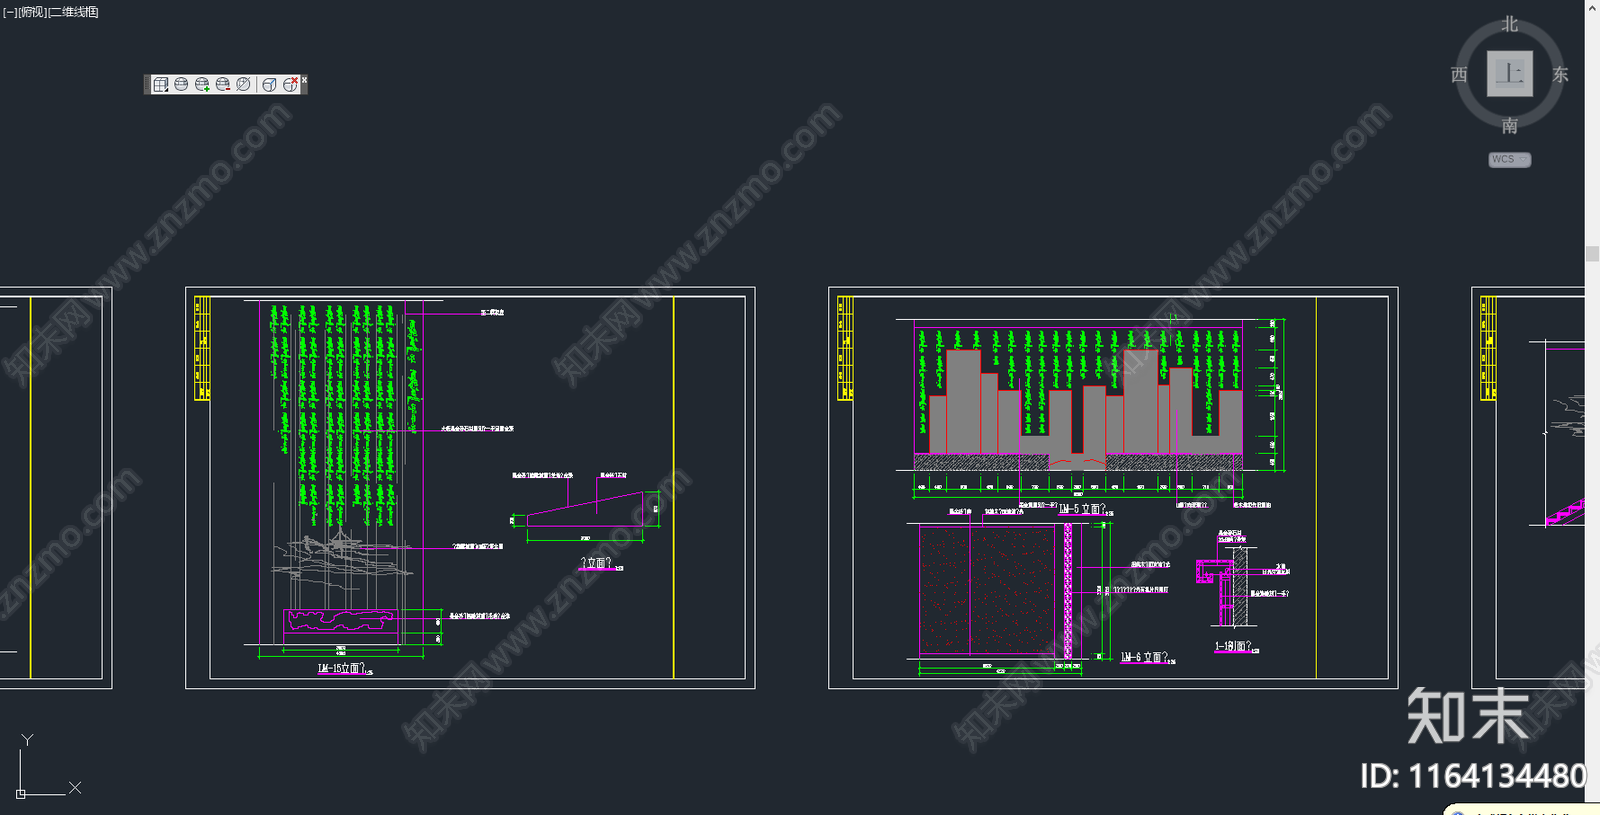
Task: Close the floating toolbar with its X
Action: pos(304,79)
